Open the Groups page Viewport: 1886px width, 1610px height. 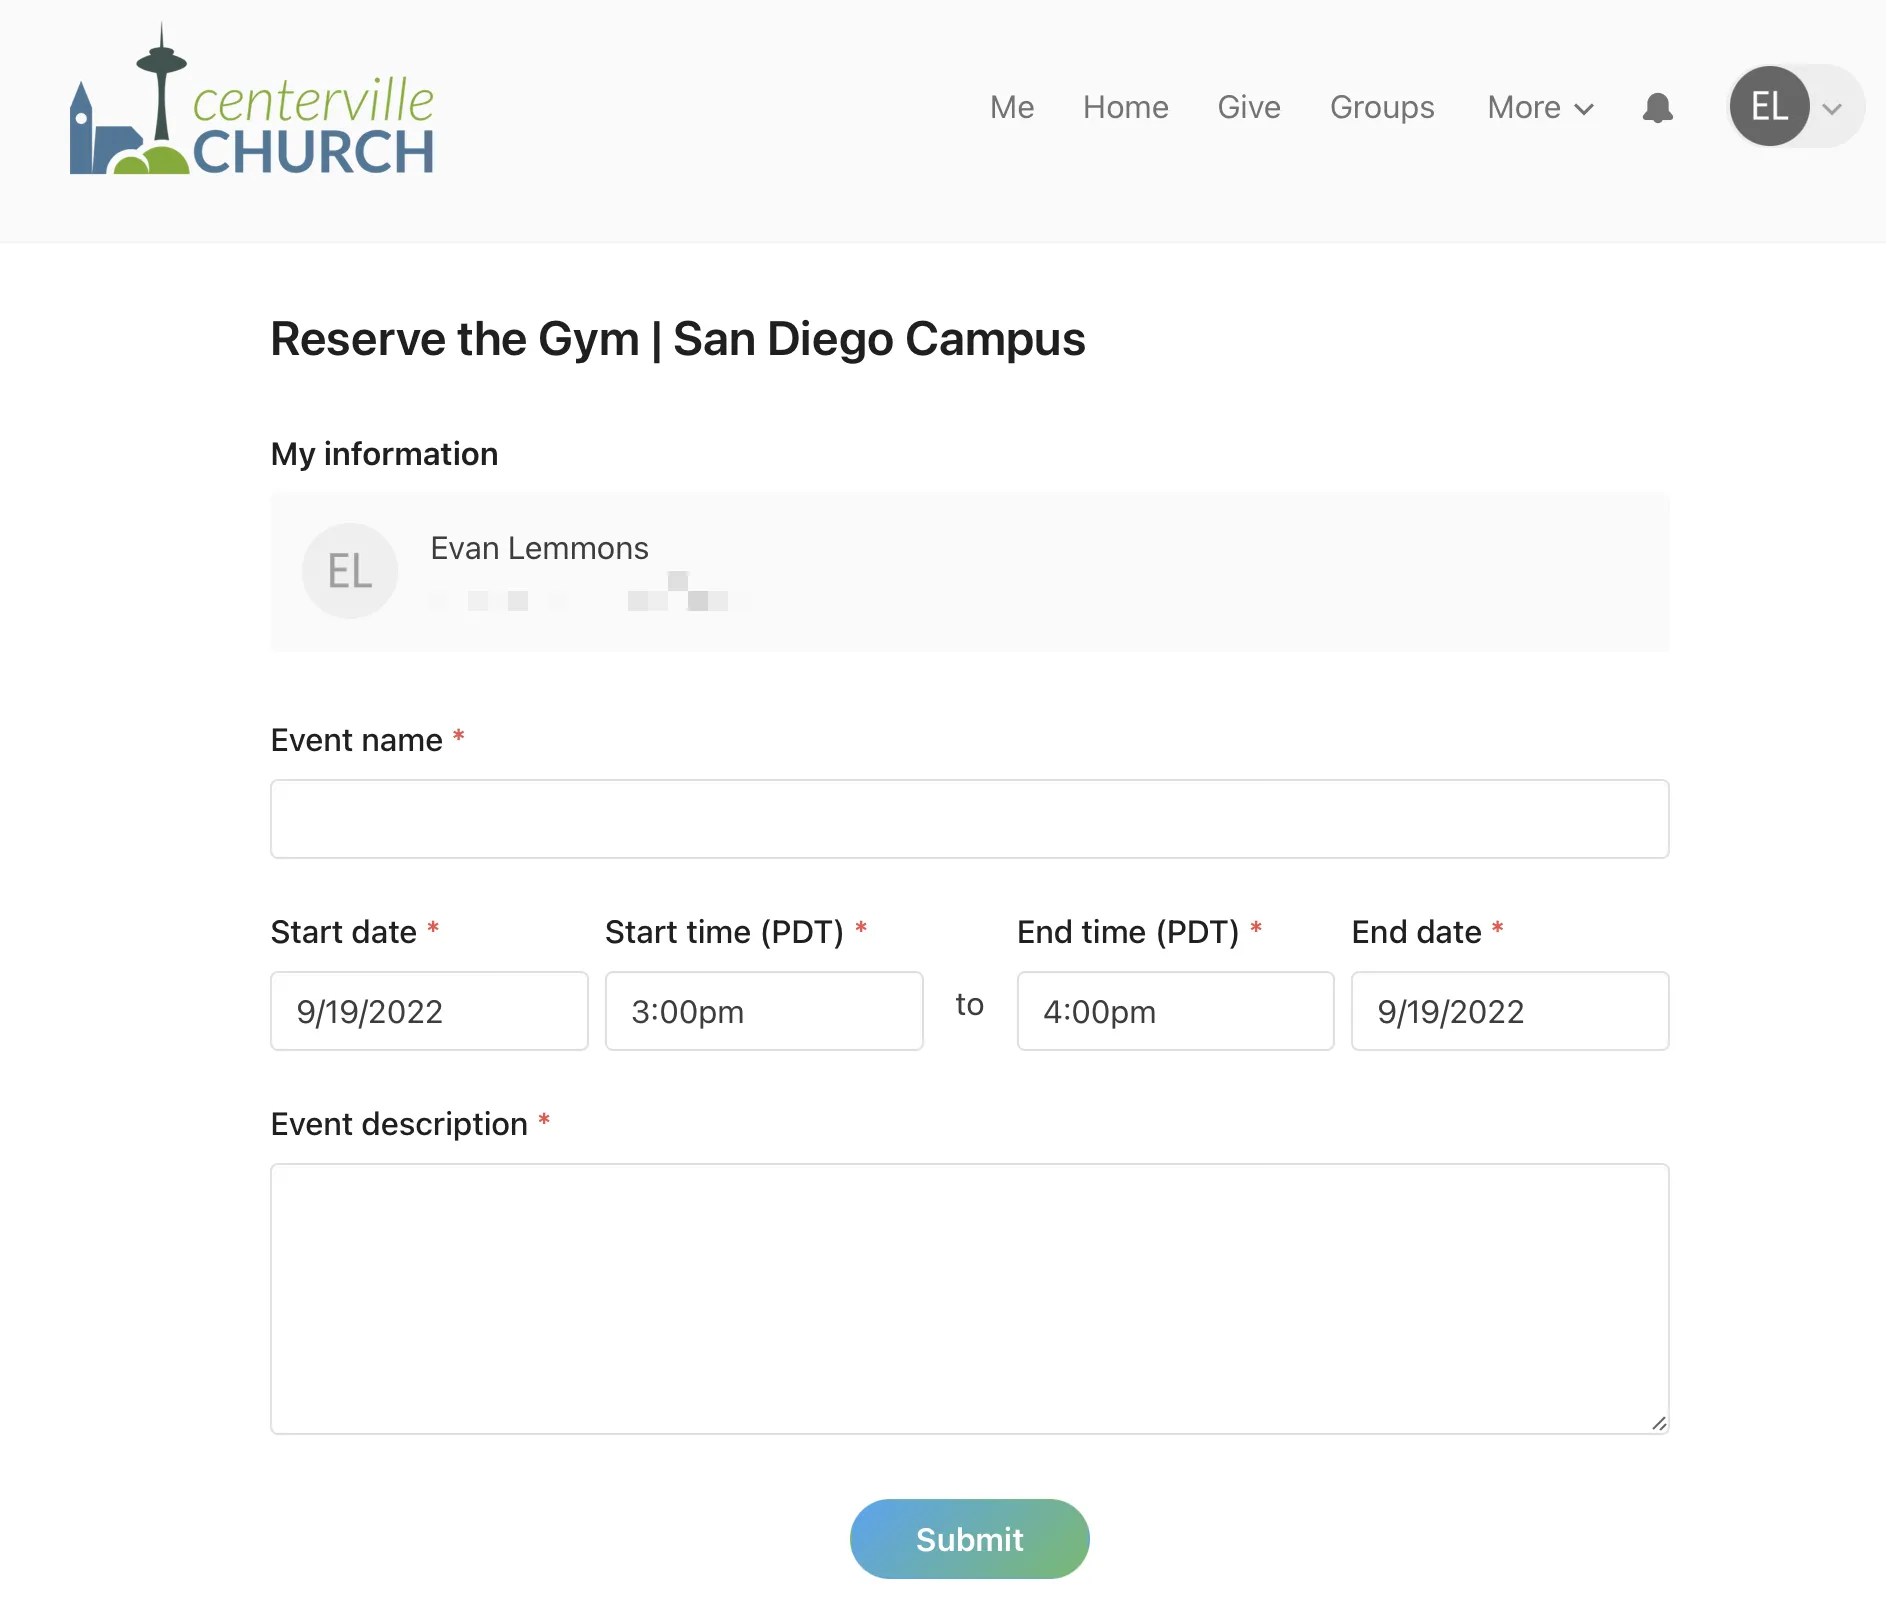[1381, 108]
